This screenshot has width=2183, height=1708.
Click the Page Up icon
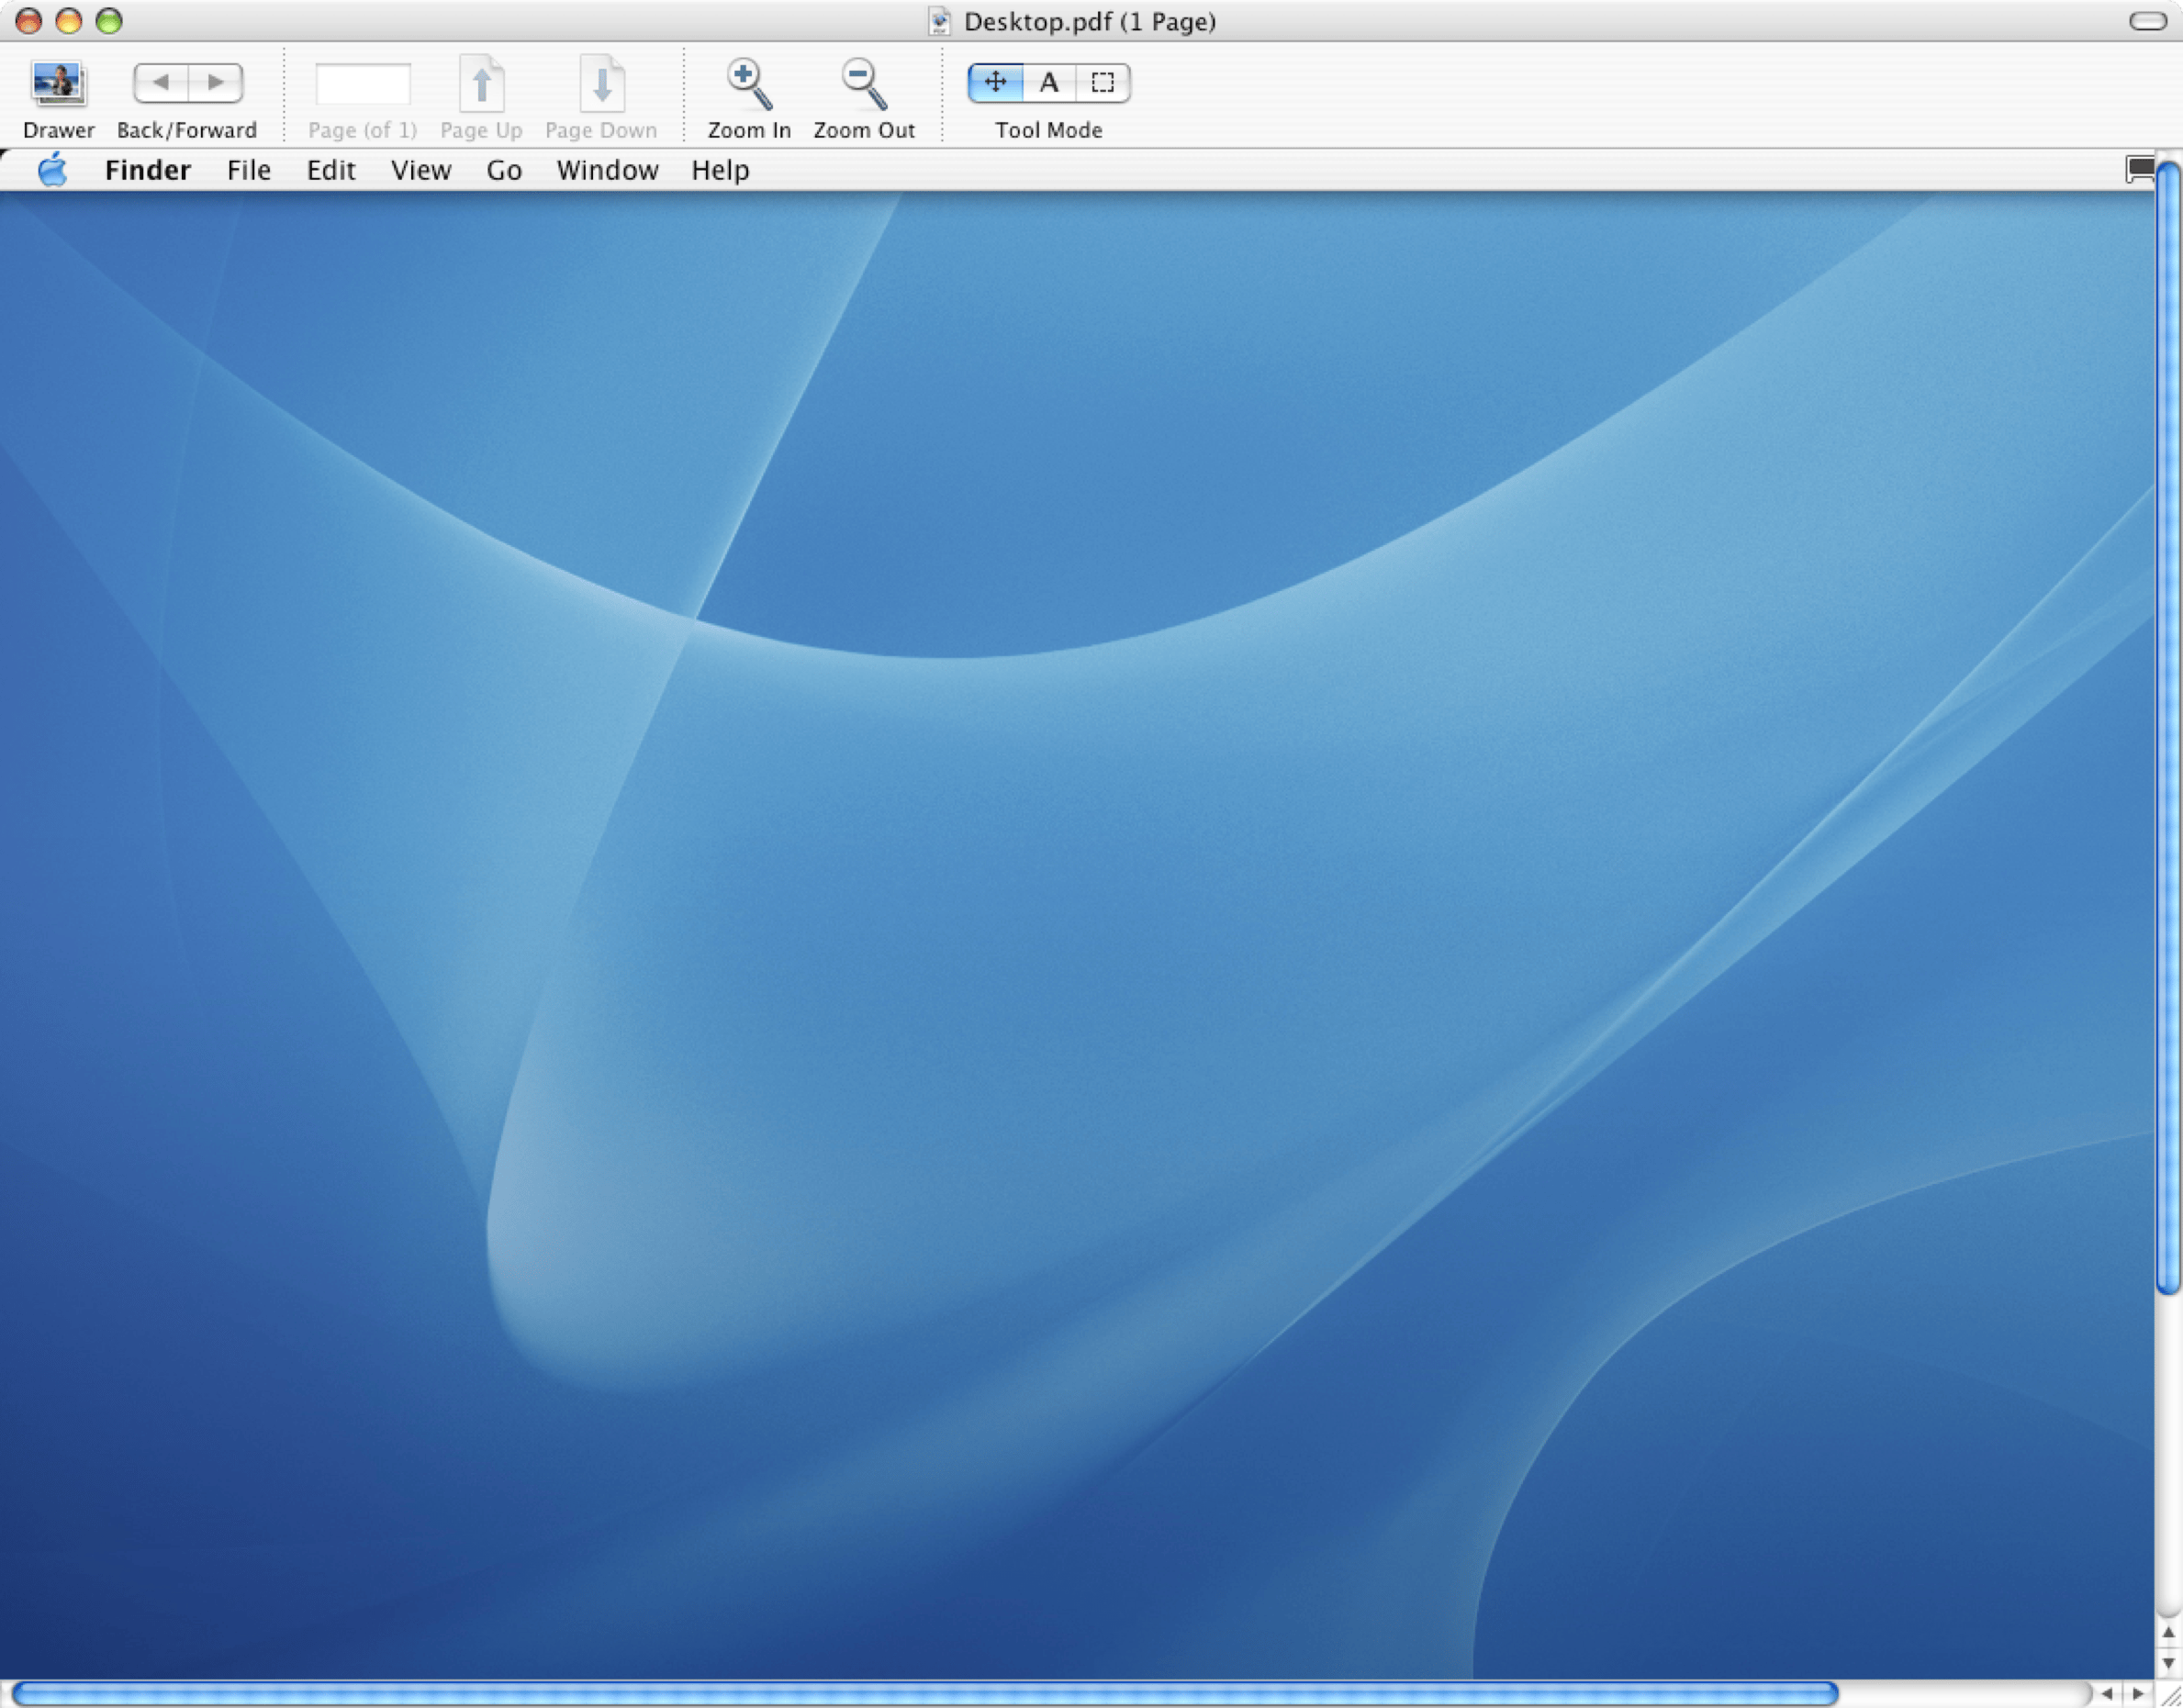coord(481,84)
